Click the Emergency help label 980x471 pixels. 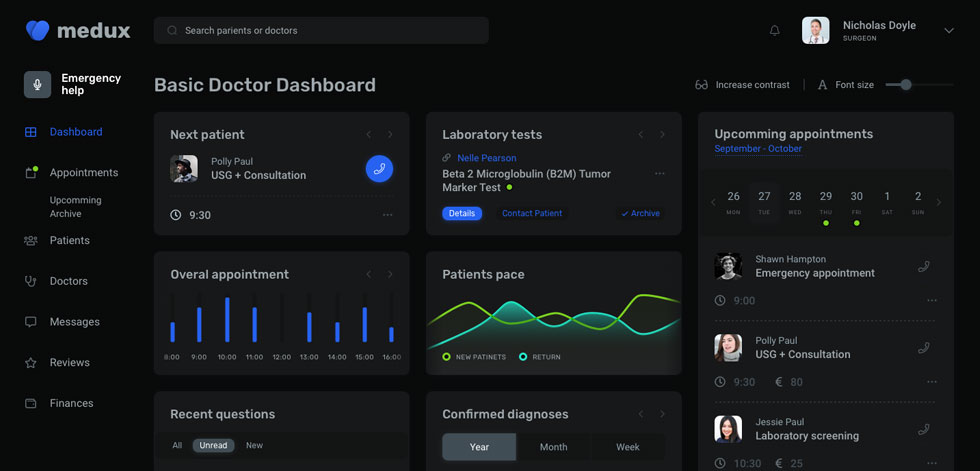(91, 84)
